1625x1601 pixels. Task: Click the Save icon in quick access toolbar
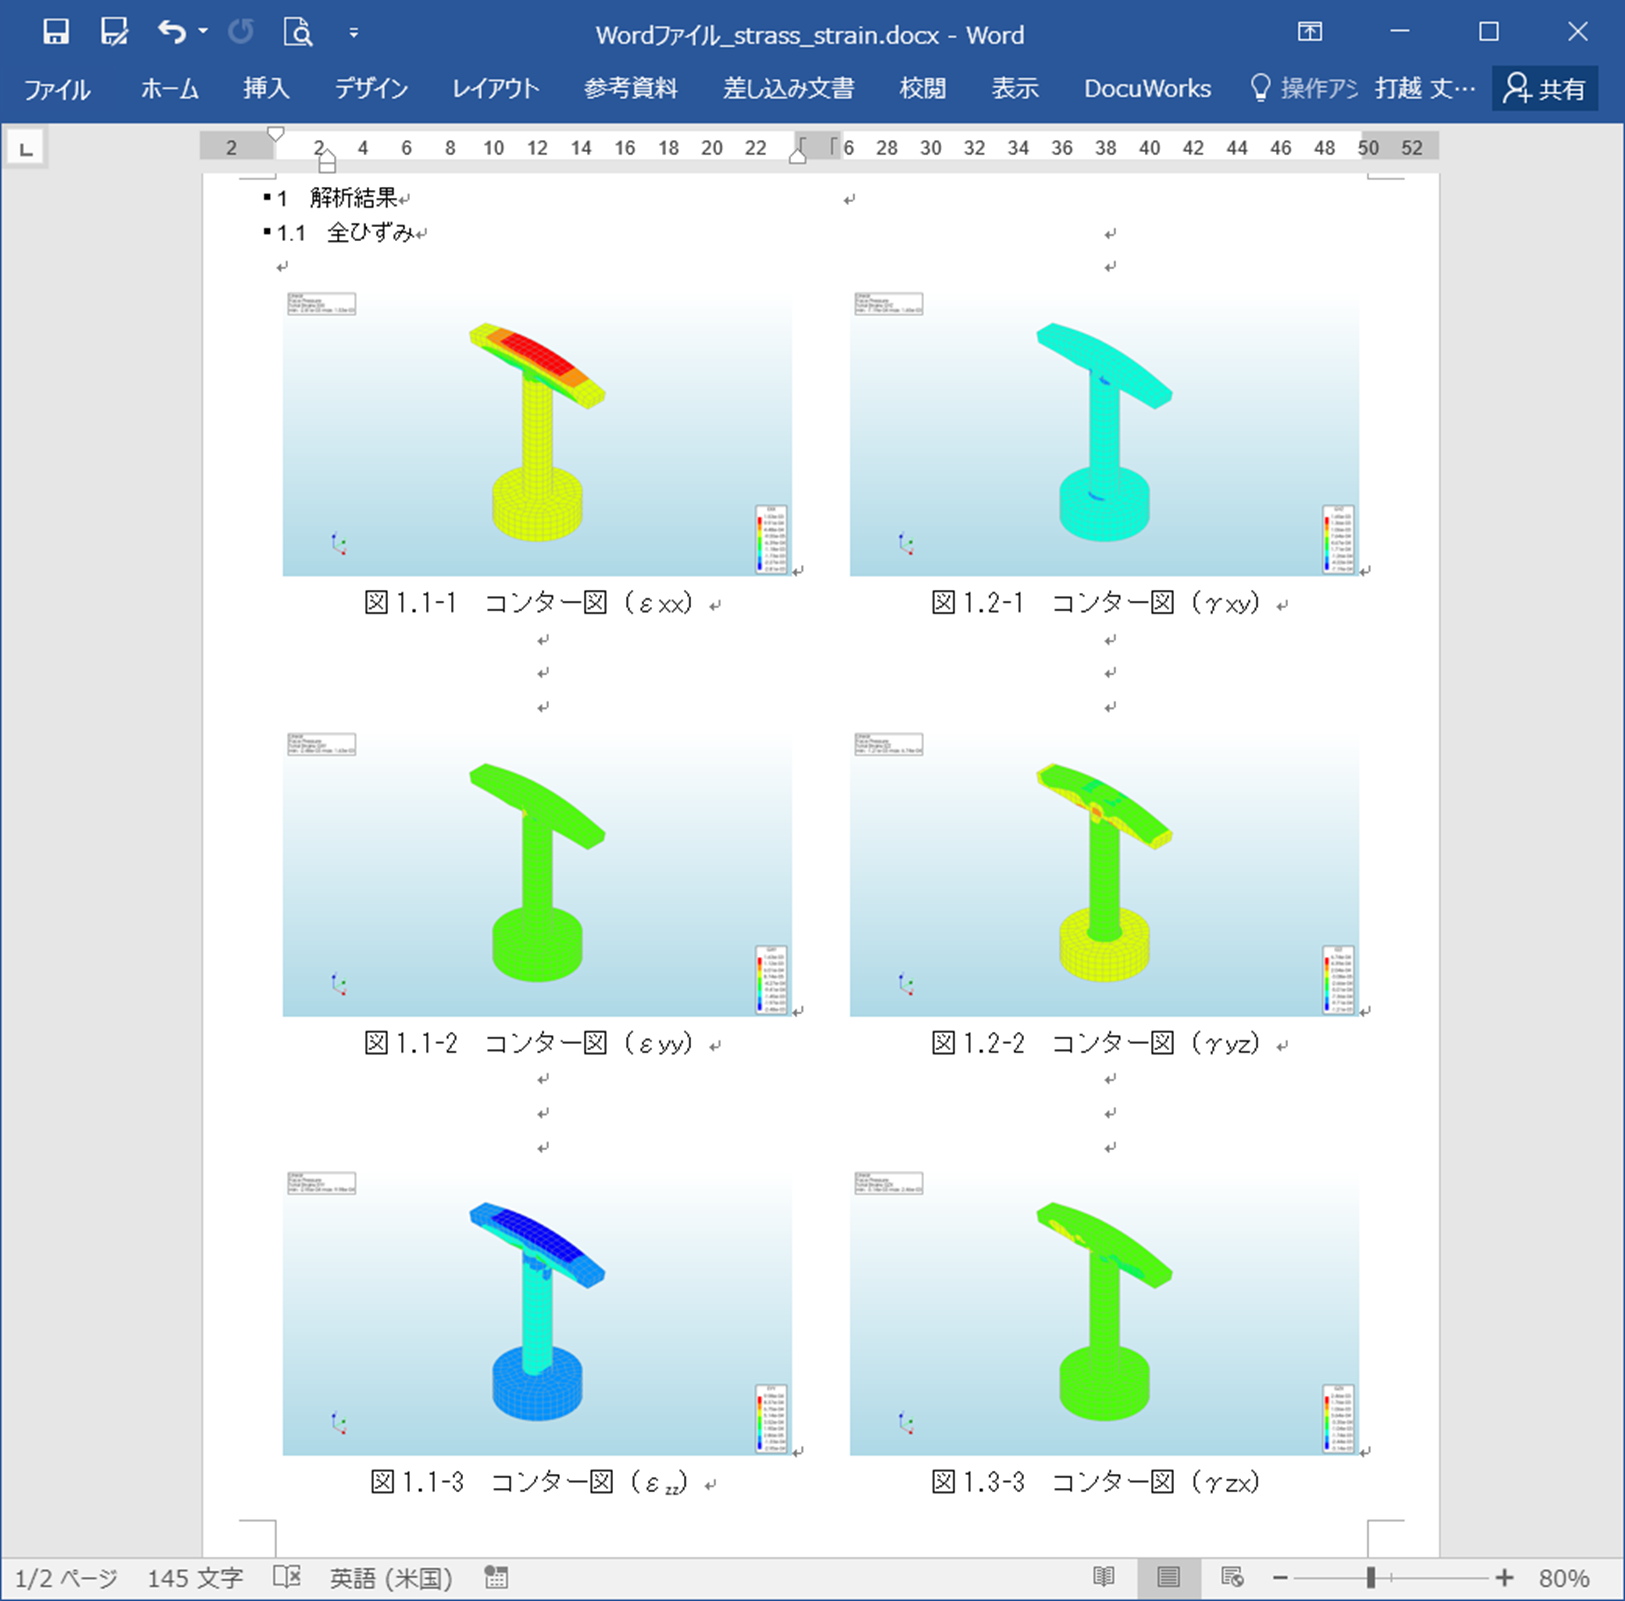coord(56,33)
